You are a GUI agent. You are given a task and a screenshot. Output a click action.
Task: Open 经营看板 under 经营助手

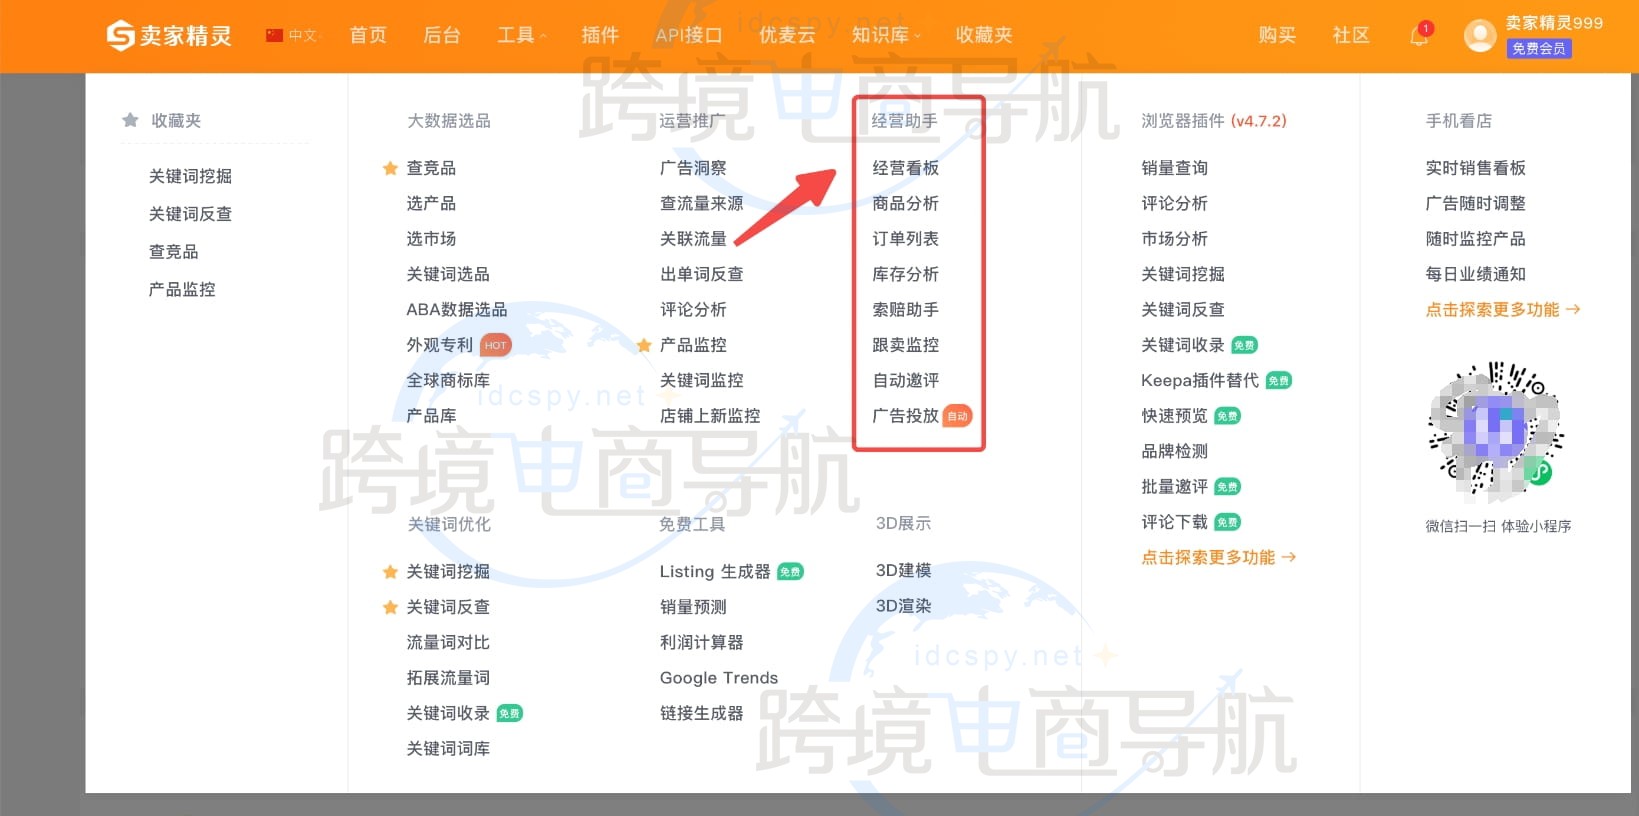coord(906,168)
